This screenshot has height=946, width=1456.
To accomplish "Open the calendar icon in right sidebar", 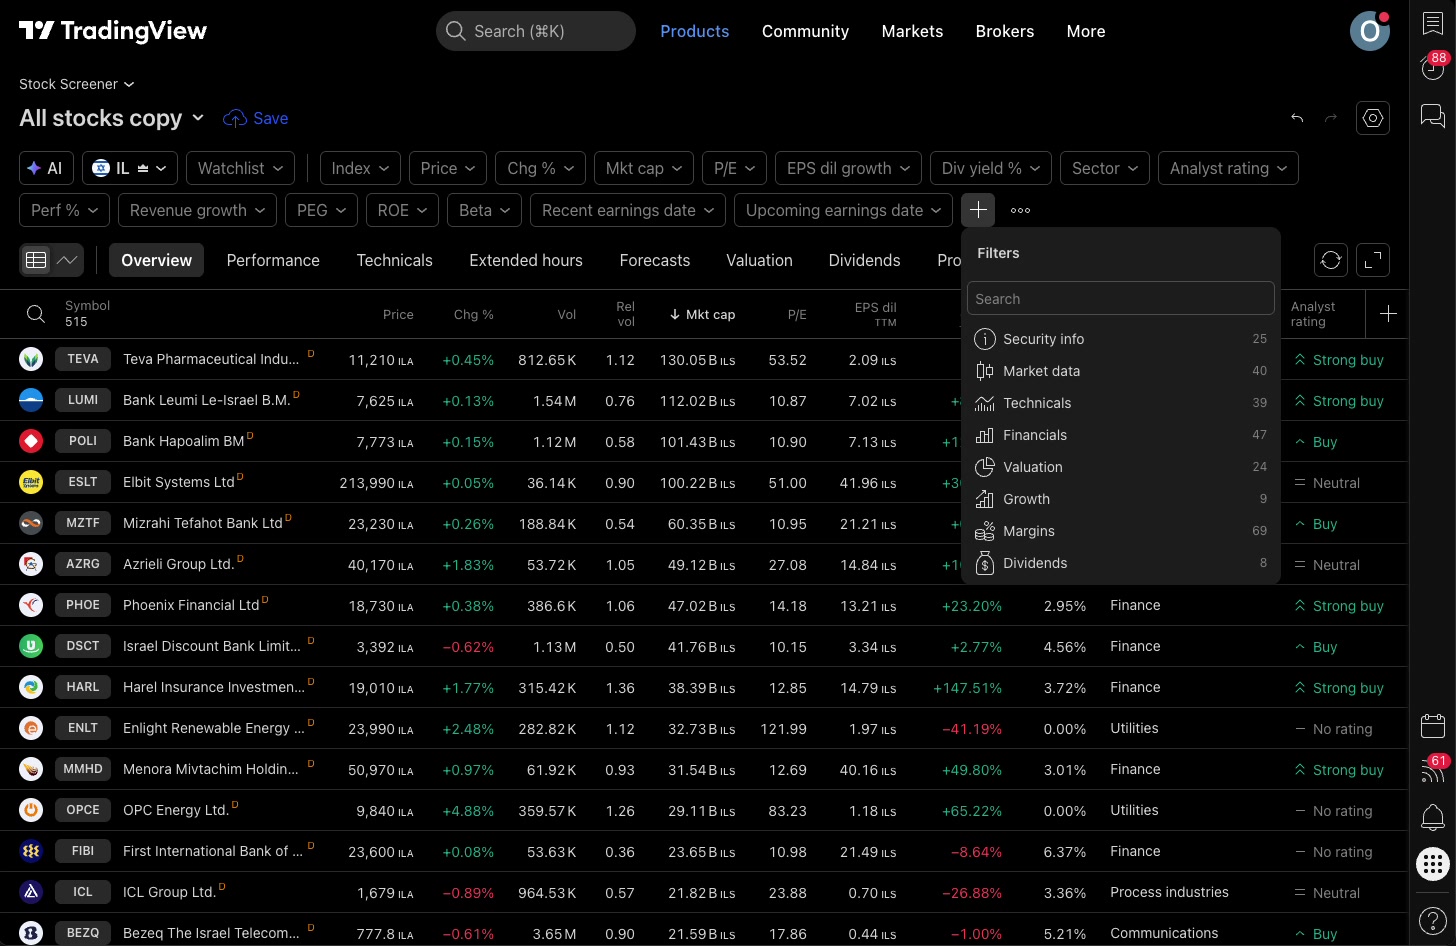I will [x=1433, y=725].
